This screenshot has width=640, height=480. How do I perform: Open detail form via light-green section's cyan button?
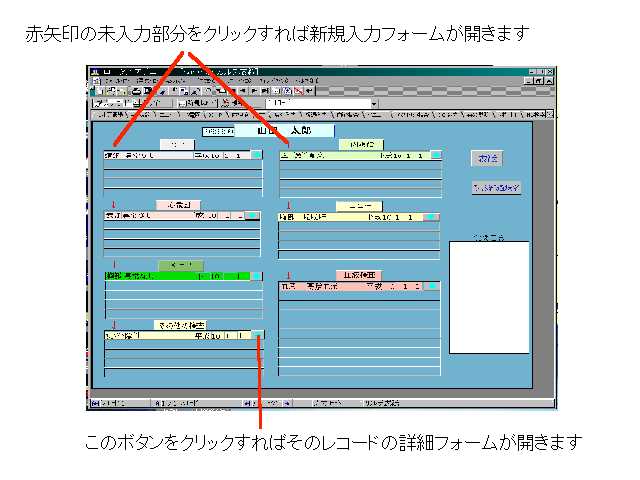click(x=436, y=155)
